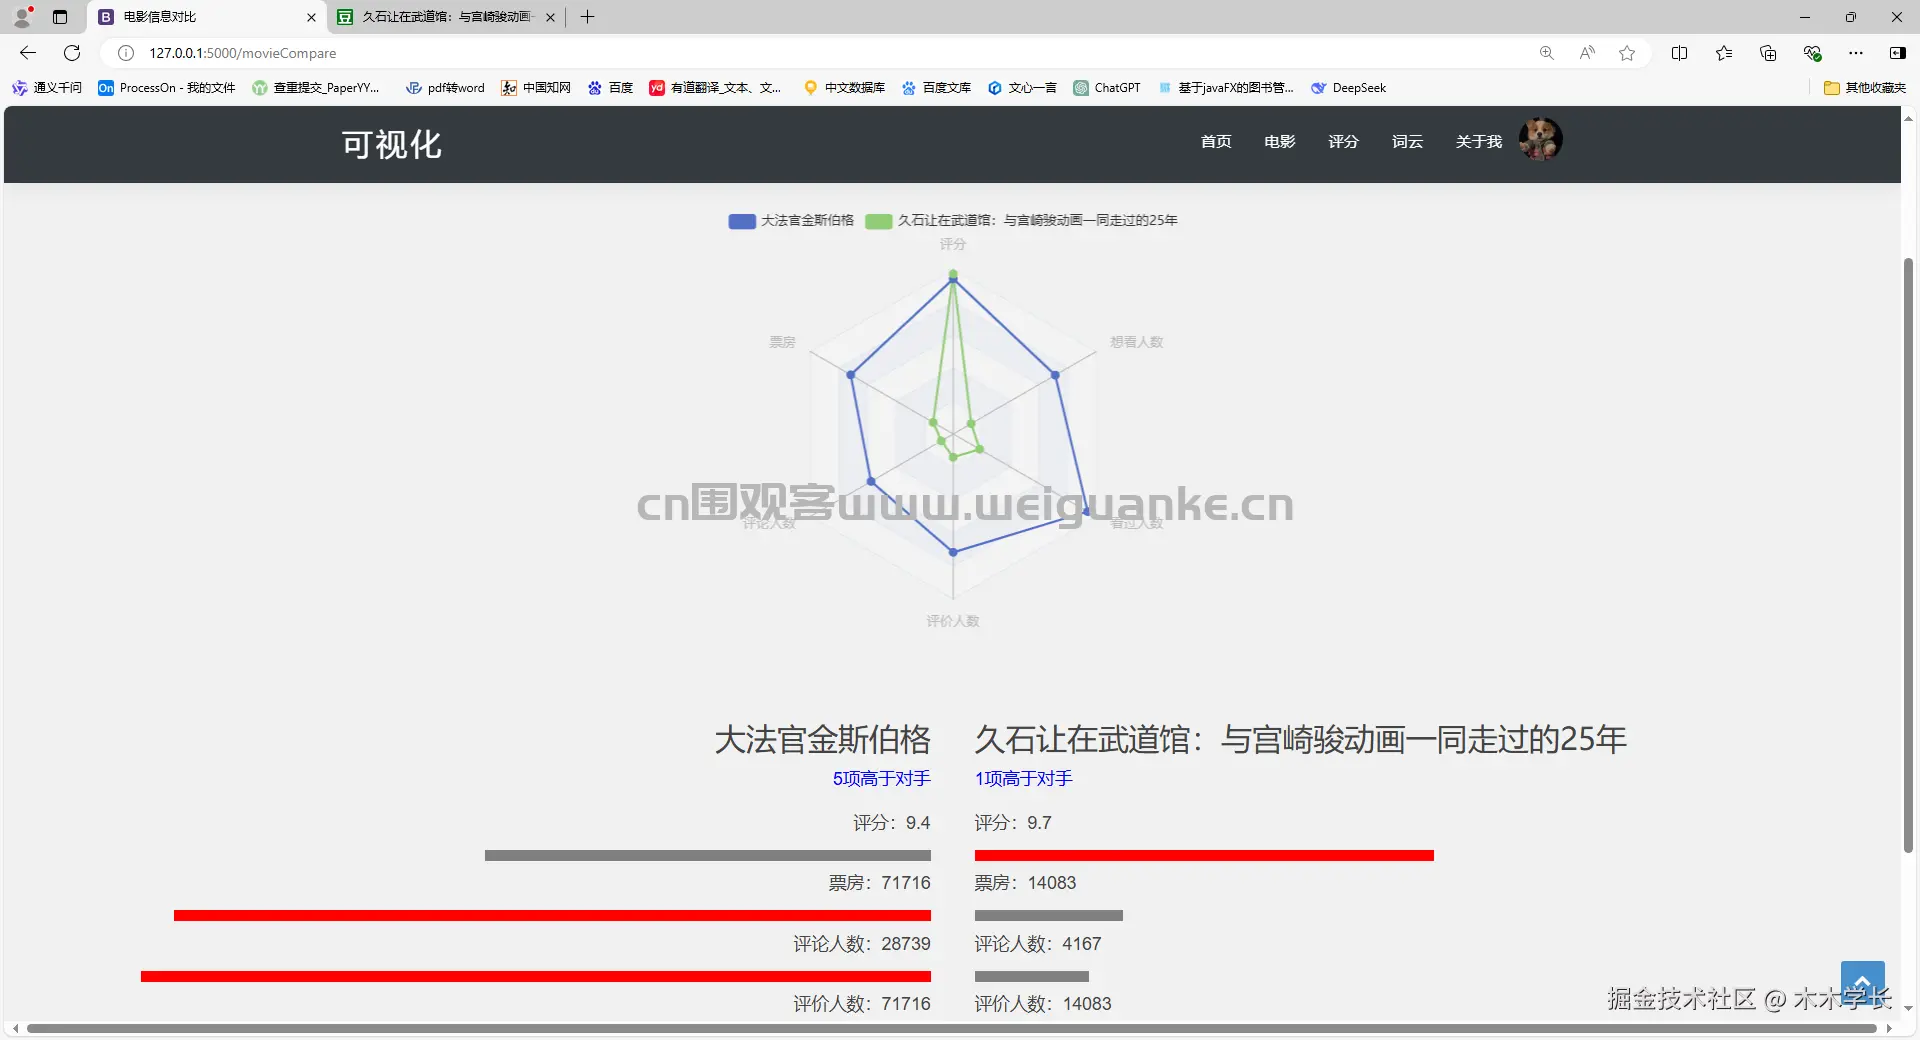The width and height of the screenshot is (1920, 1040).
Task: Open the 词云 navigation item
Action: 1407,142
